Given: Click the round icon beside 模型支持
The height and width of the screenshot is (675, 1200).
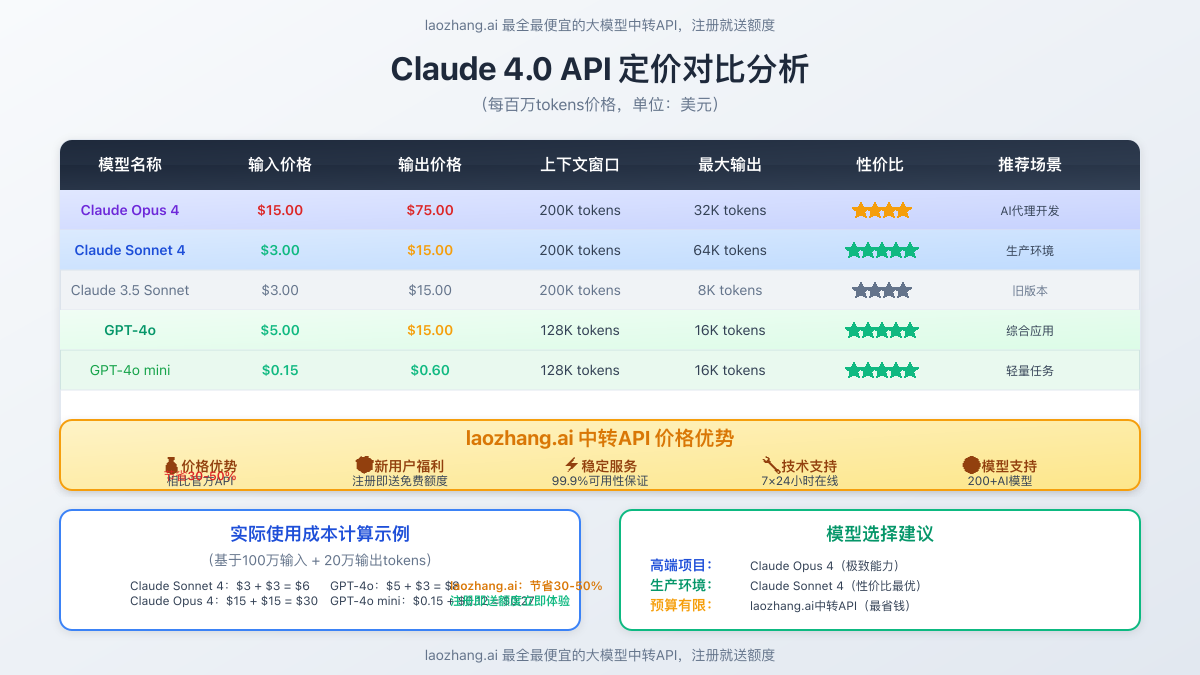Looking at the screenshot, I should [x=971, y=465].
